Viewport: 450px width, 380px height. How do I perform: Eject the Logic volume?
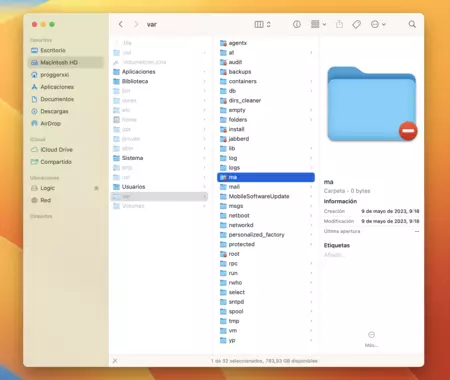[x=96, y=188]
